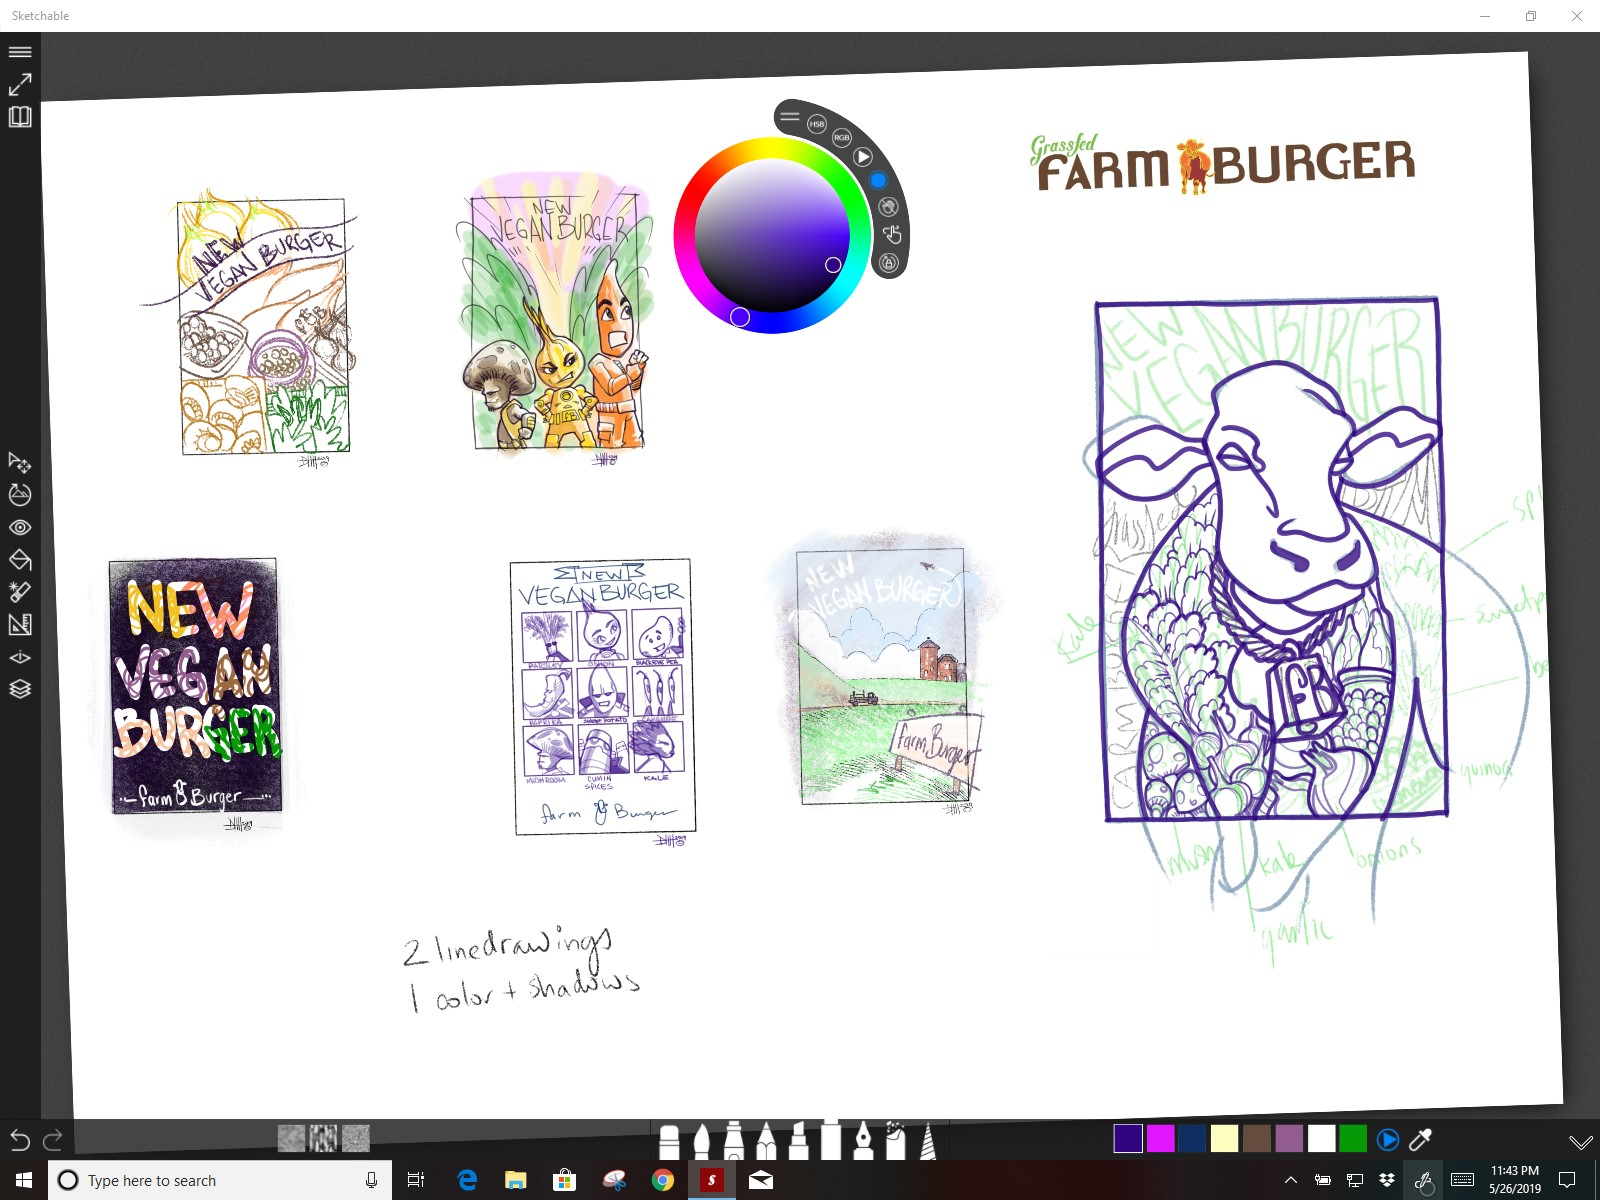
Task: Choose the magenta color swatch
Action: tap(1160, 1139)
